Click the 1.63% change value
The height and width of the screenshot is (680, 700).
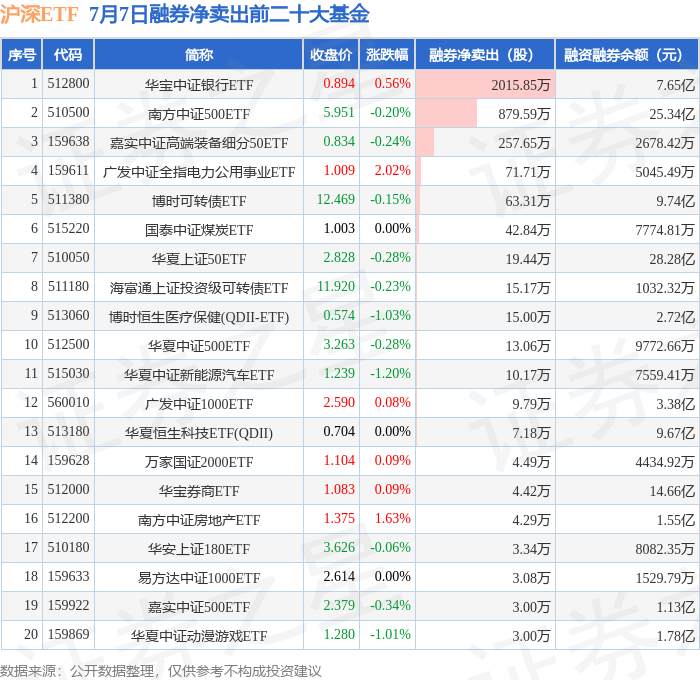pos(392,519)
